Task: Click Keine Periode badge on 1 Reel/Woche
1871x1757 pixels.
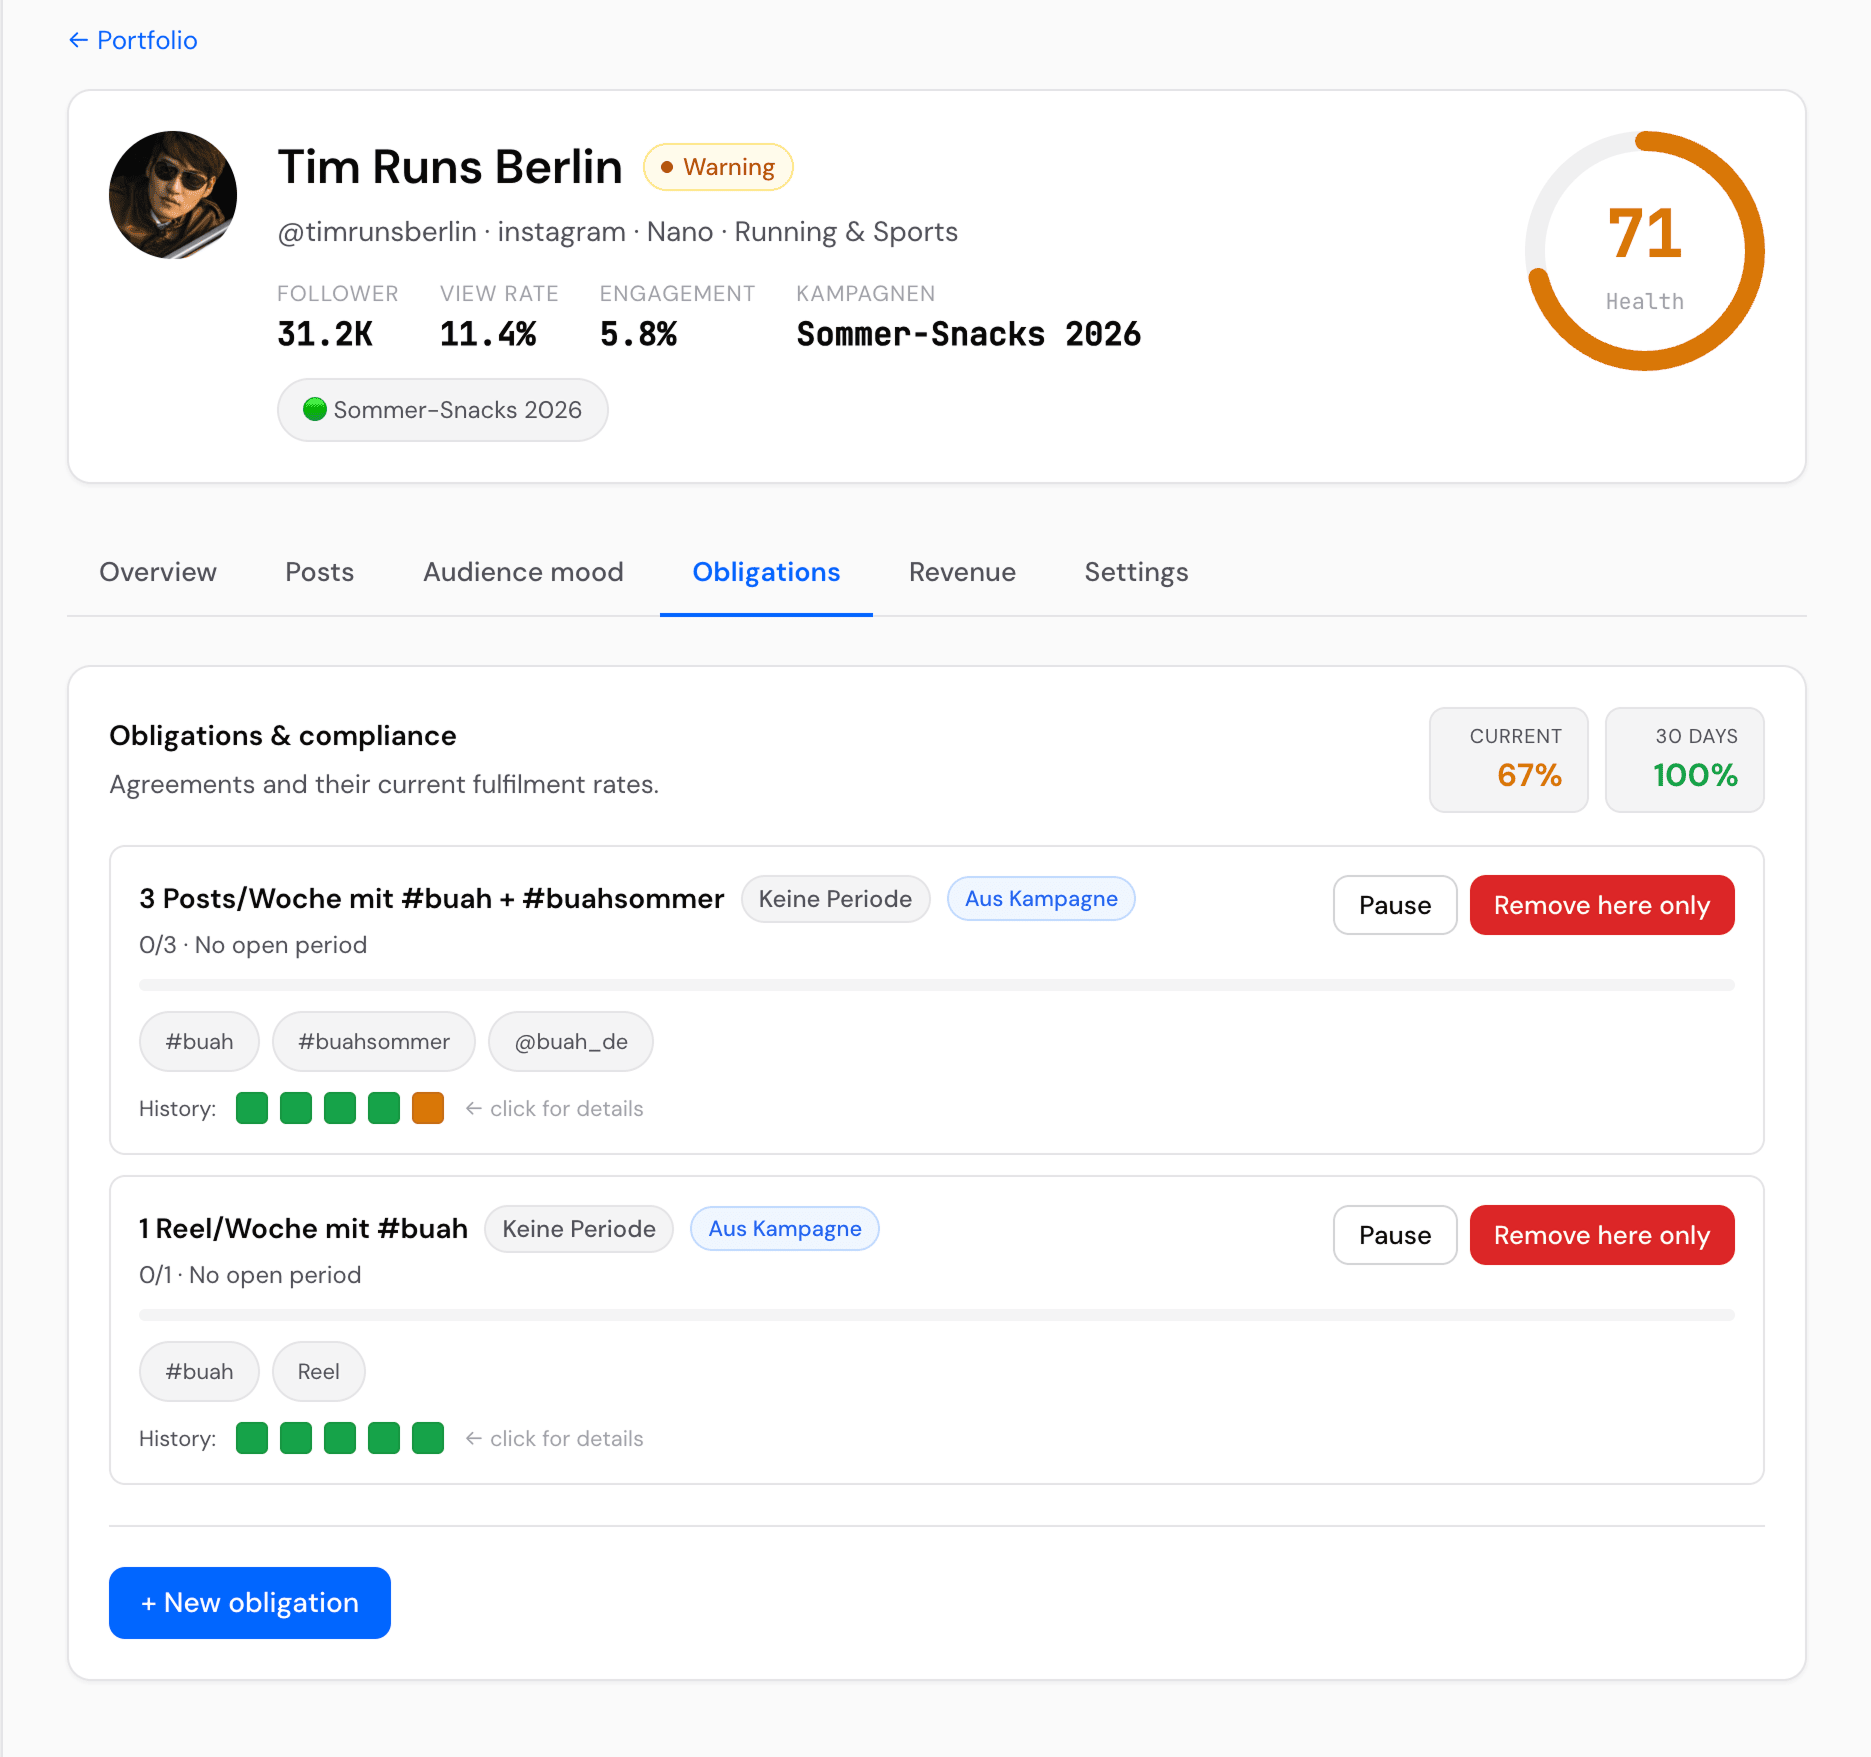Action: click(x=579, y=1229)
